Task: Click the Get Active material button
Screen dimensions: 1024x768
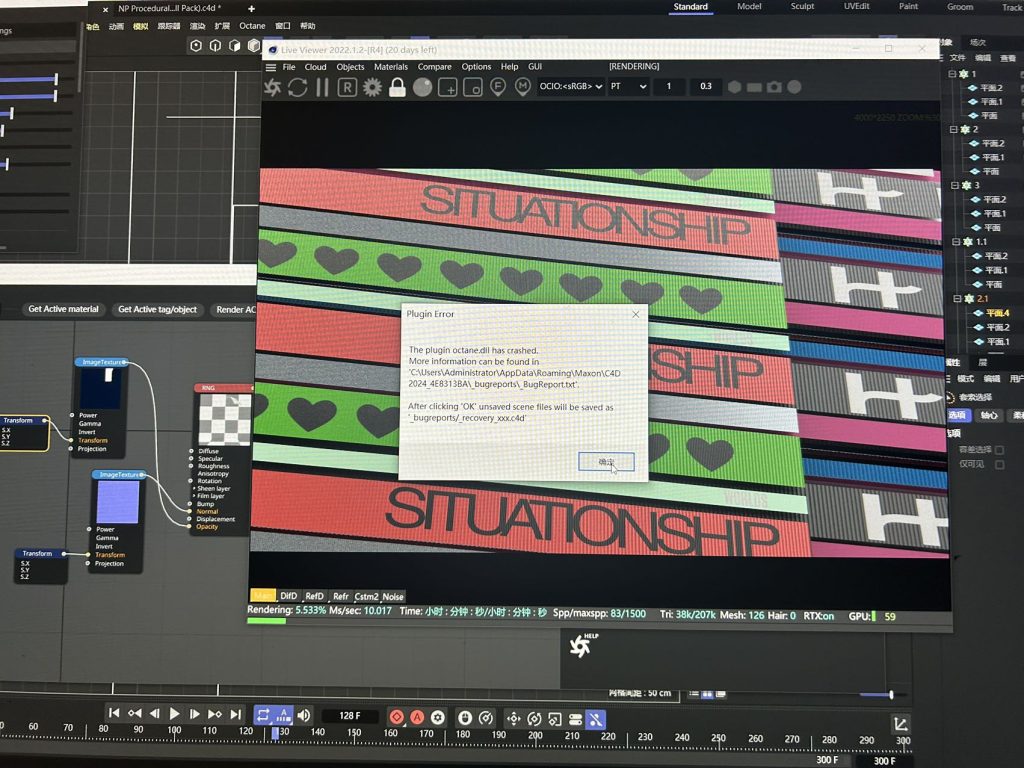Action: click(x=63, y=309)
